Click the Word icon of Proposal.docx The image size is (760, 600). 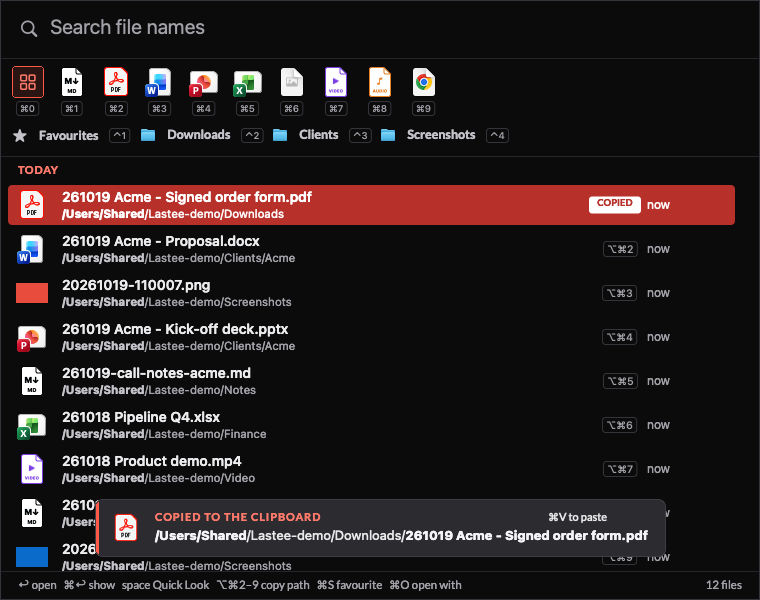click(31, 249)
